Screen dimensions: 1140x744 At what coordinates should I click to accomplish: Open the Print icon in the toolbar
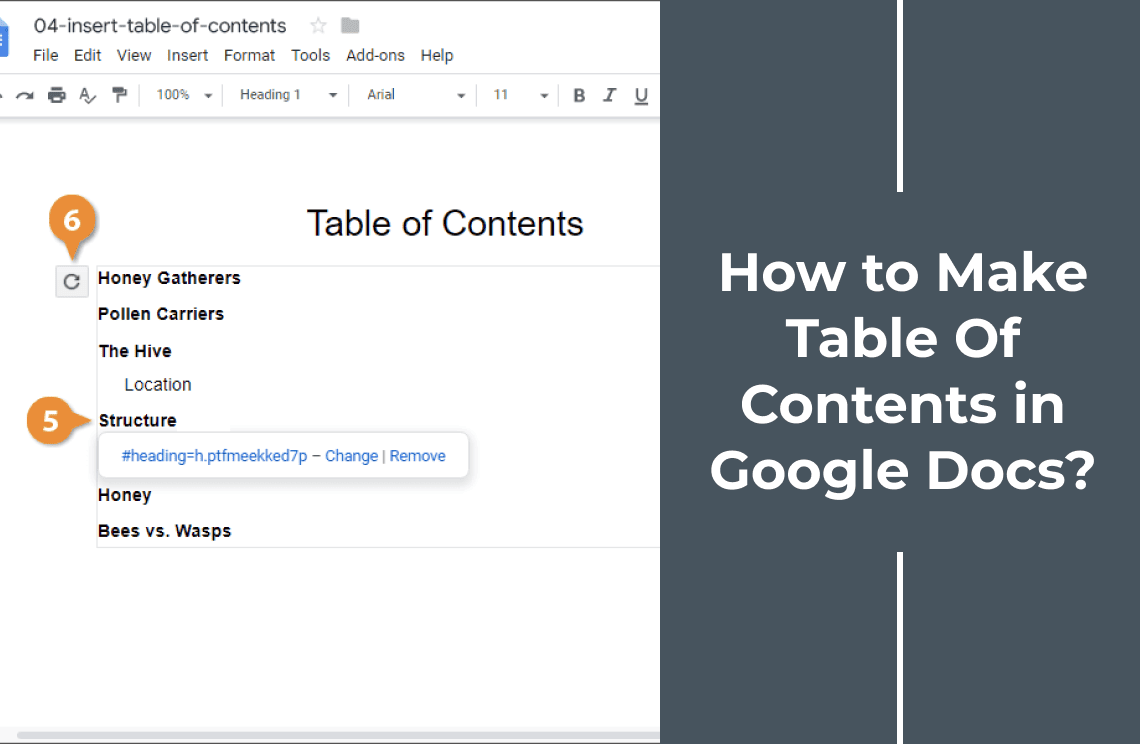(x=57, y=95)
